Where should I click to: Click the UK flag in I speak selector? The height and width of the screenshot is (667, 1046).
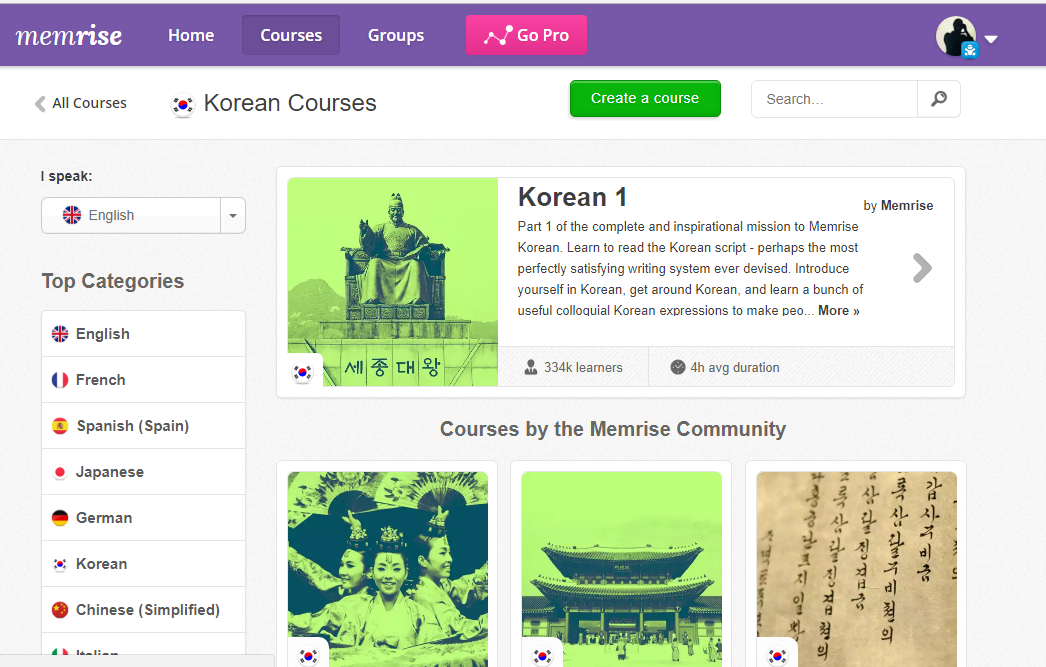[x=72, y=215]
